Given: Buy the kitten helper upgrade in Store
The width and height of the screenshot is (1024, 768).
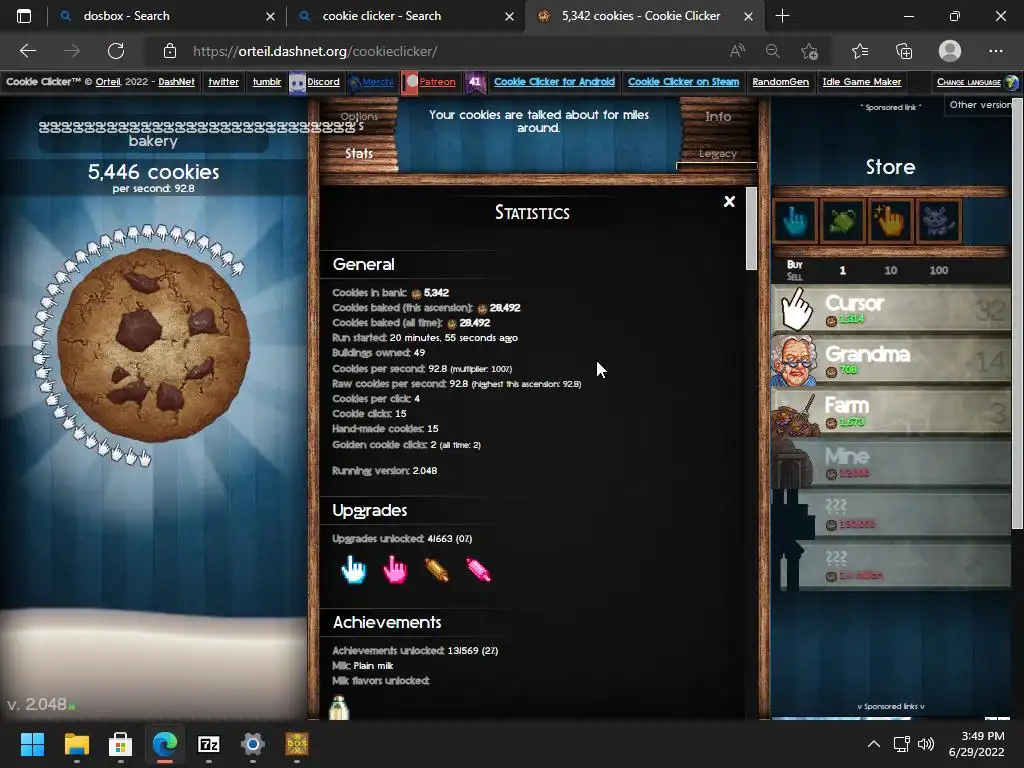Looking at the screenshot, I should [938, 221].
